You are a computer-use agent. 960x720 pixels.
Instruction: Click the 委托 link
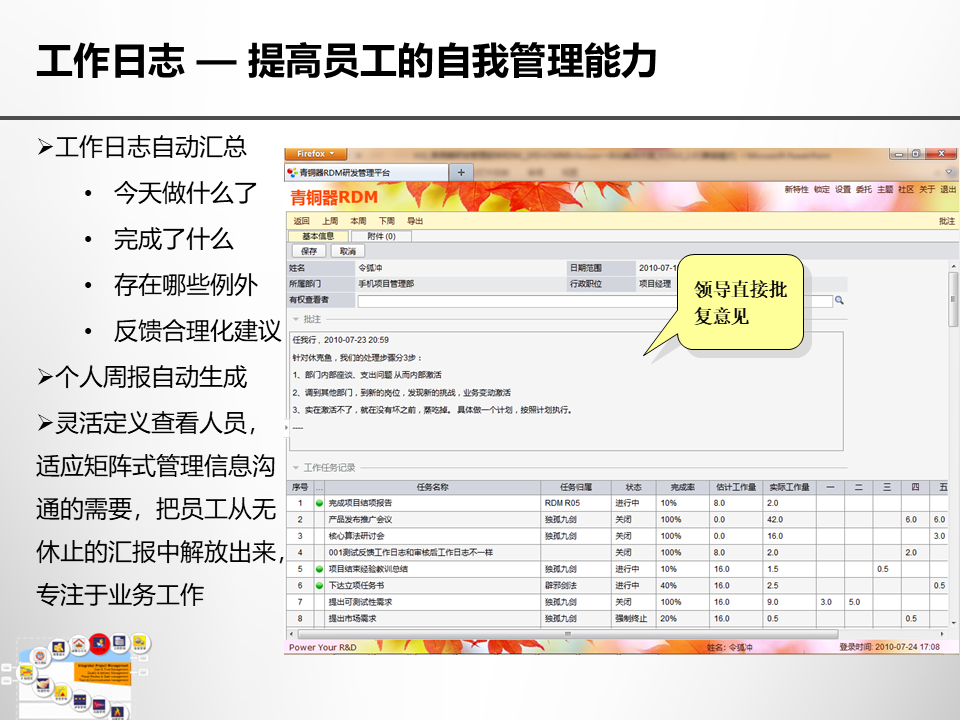[x=864, y=190]
